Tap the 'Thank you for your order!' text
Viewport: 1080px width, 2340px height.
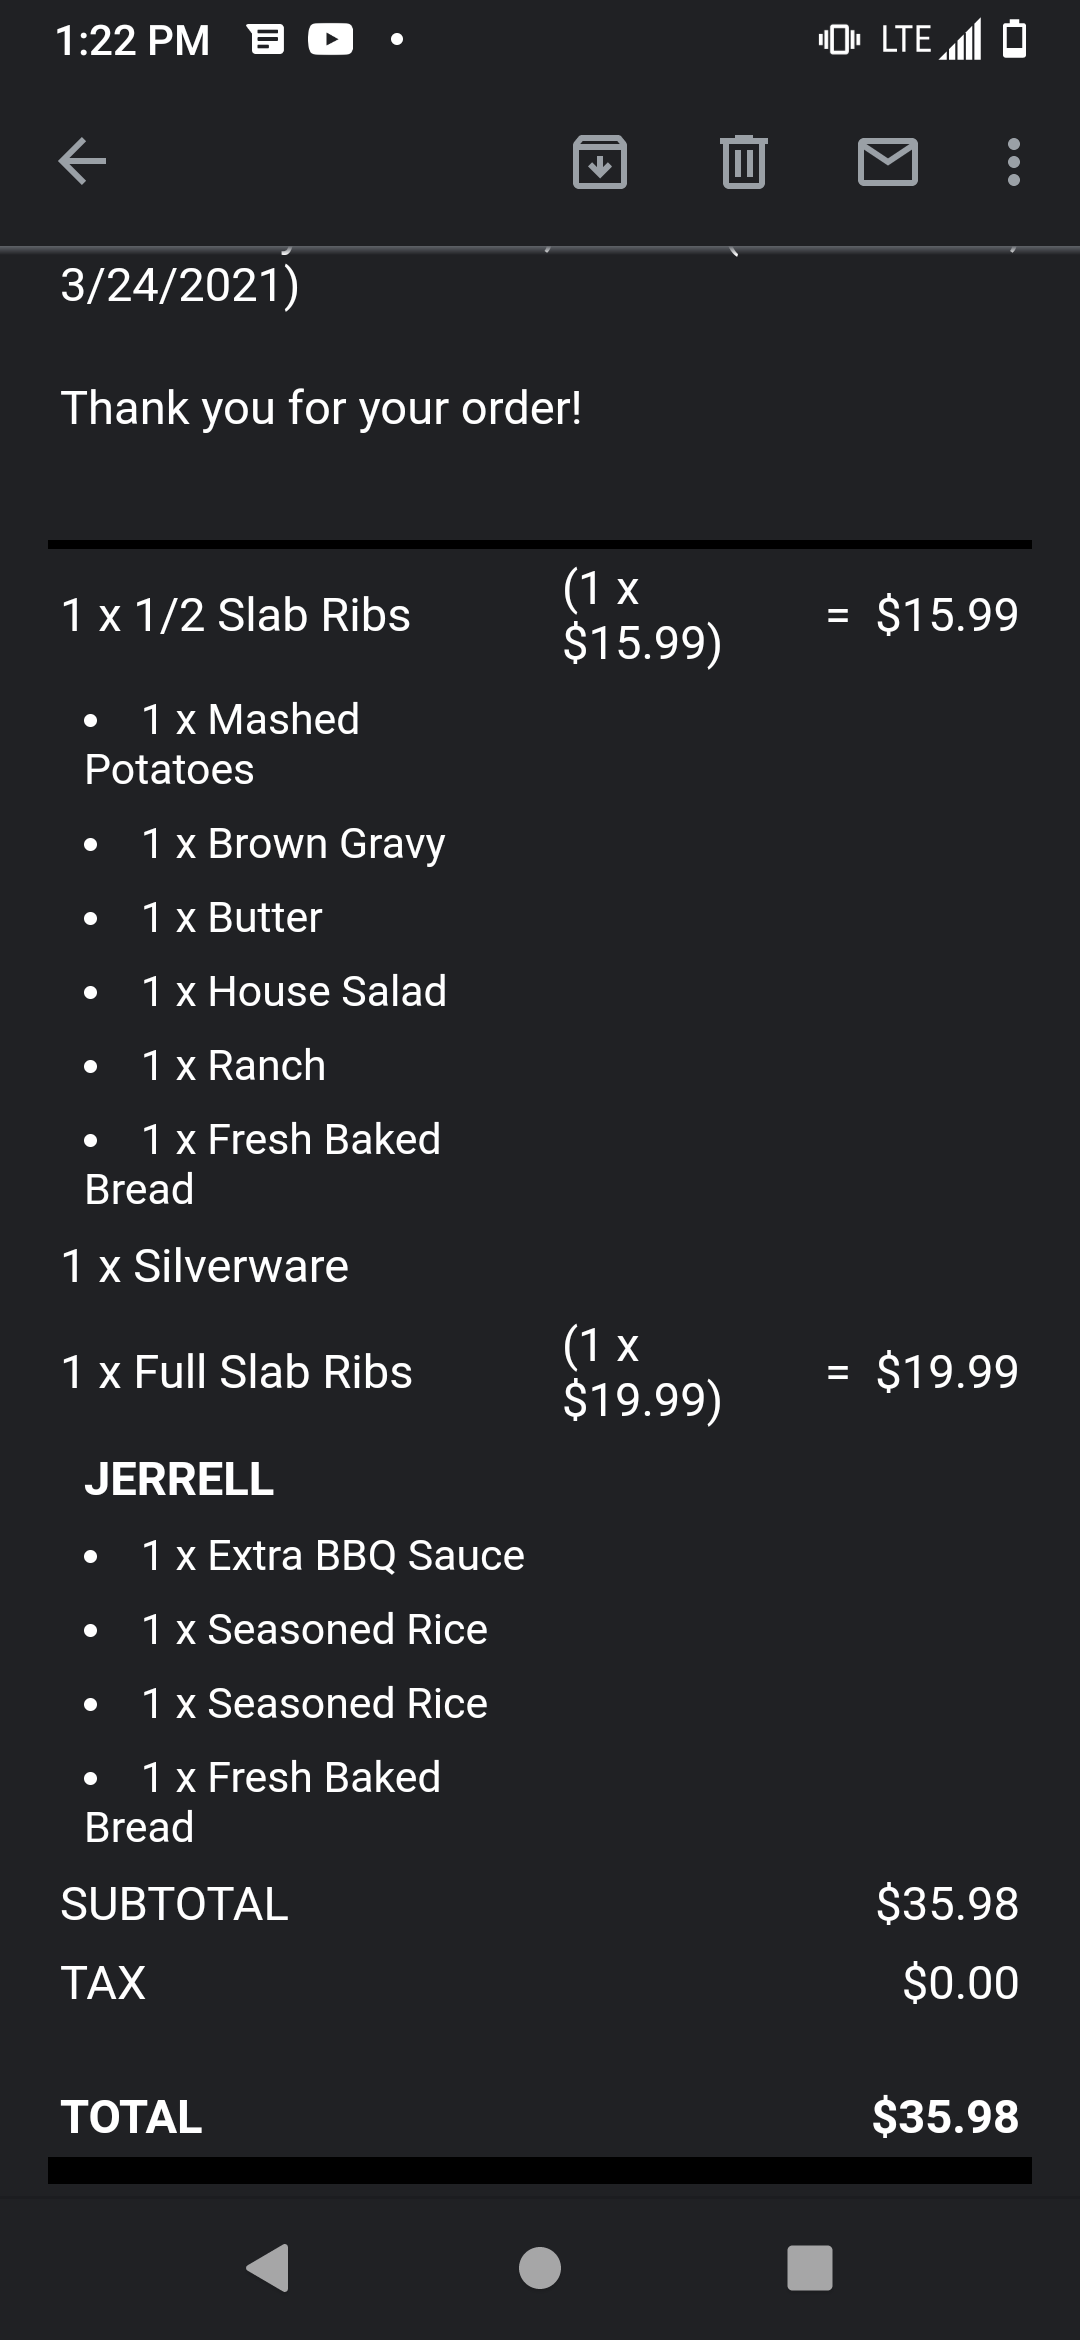click(321, 408)
